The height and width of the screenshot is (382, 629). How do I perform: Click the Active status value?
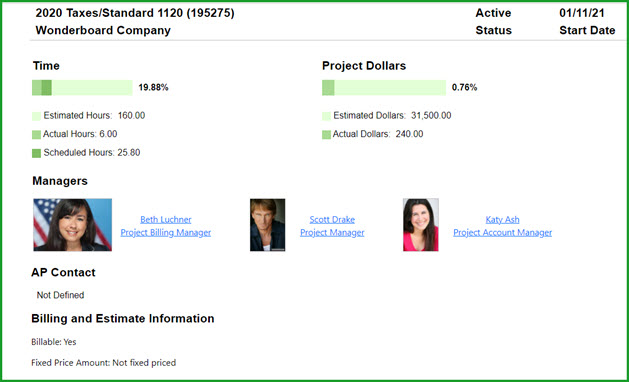coord(493,13)
